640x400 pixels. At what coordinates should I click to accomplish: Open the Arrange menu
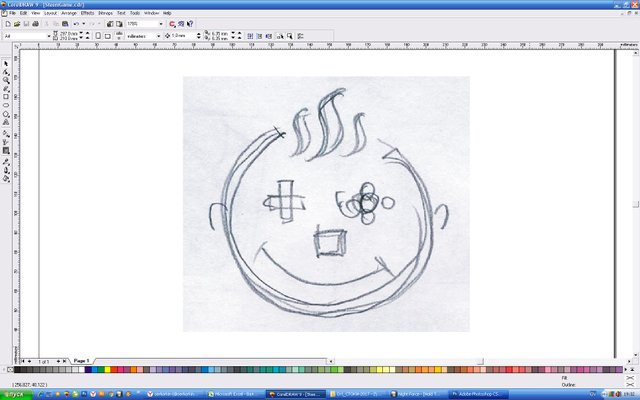(x=69, y=13)
